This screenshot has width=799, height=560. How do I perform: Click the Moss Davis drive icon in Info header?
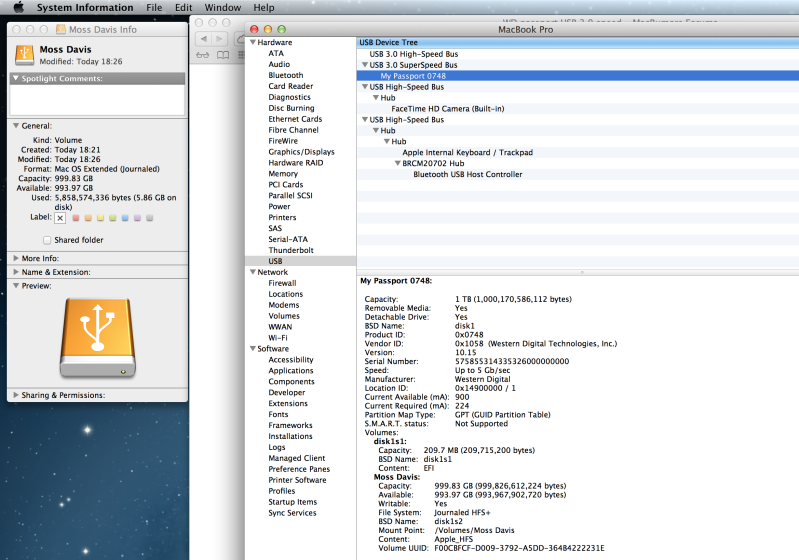click(x=24, y=55)
